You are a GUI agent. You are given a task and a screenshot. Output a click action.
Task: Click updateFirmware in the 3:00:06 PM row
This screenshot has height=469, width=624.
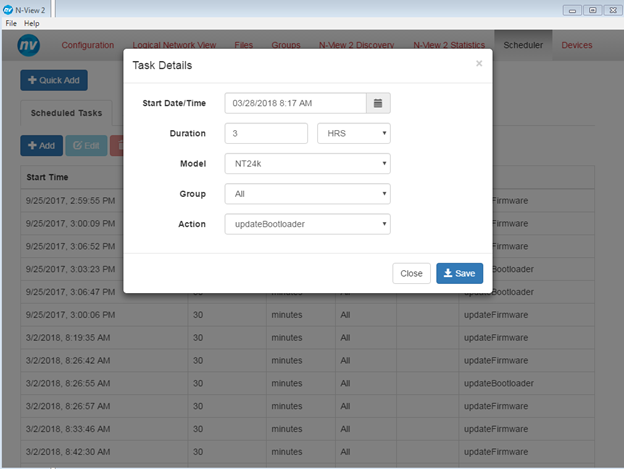pos(496,315)
